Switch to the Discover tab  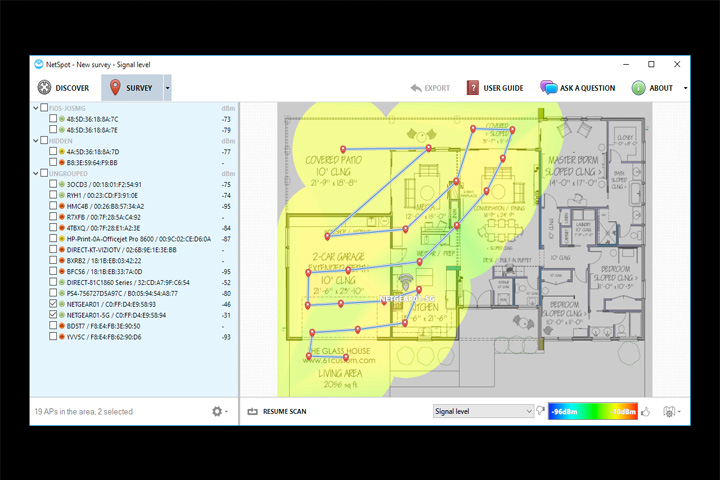pos(63,88)
